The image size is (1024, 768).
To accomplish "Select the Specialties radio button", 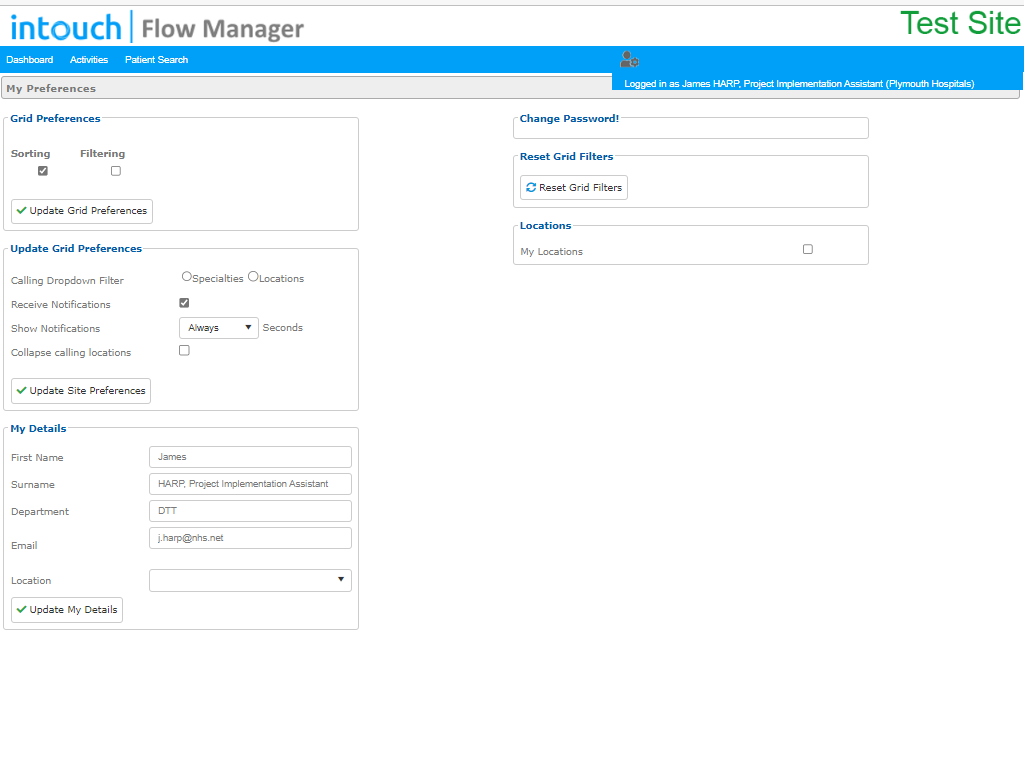I will pos(187,277).
